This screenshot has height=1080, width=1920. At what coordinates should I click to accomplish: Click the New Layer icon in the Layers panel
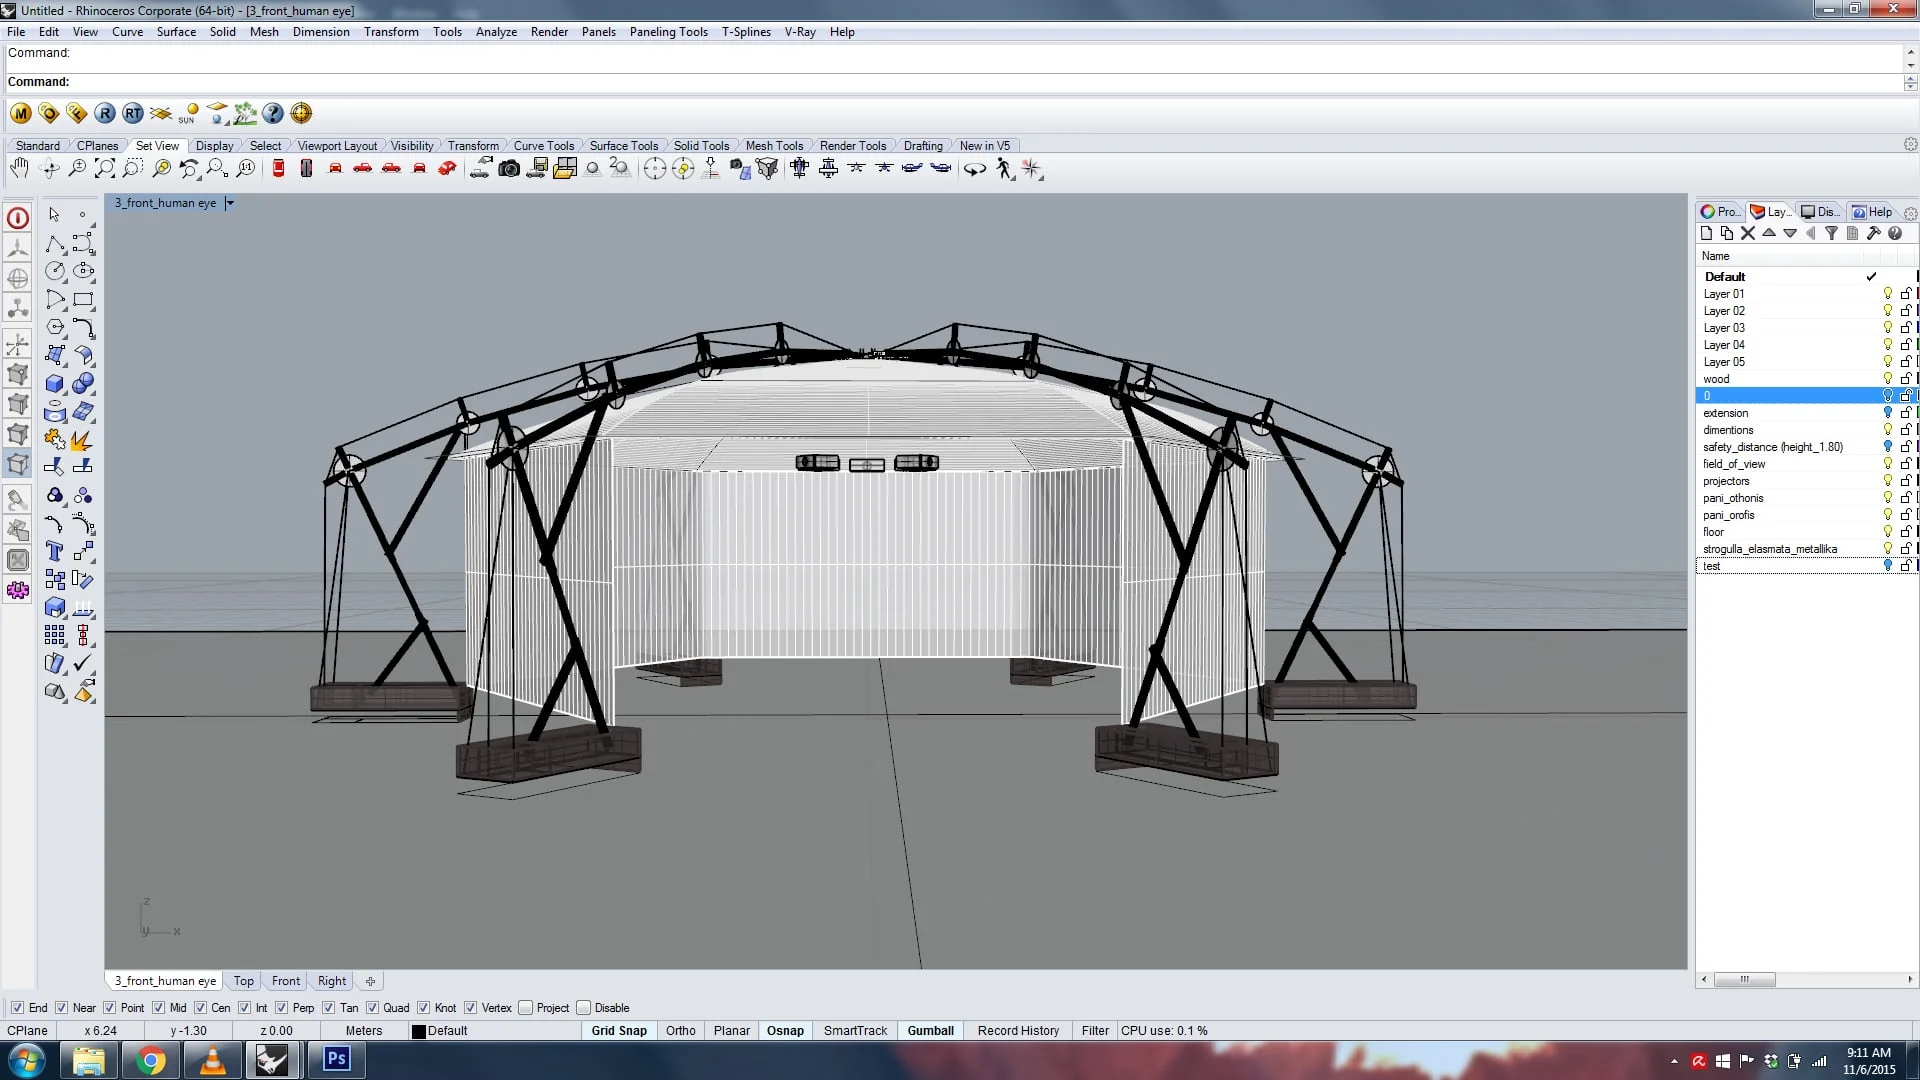(x=1706, y=233)
